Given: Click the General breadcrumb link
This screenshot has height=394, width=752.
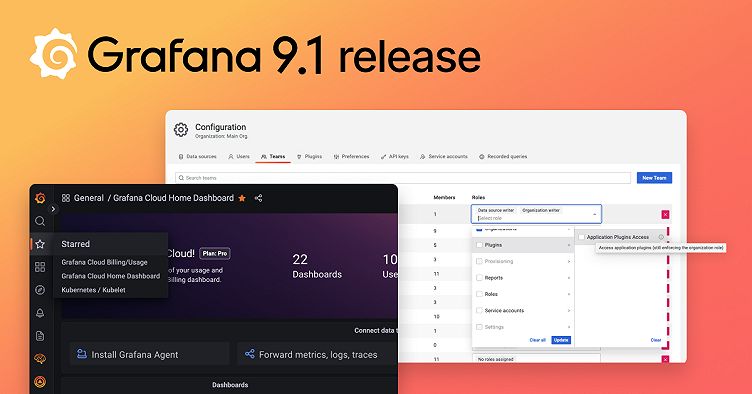Looking at the screenshot, I should [89, 198].
